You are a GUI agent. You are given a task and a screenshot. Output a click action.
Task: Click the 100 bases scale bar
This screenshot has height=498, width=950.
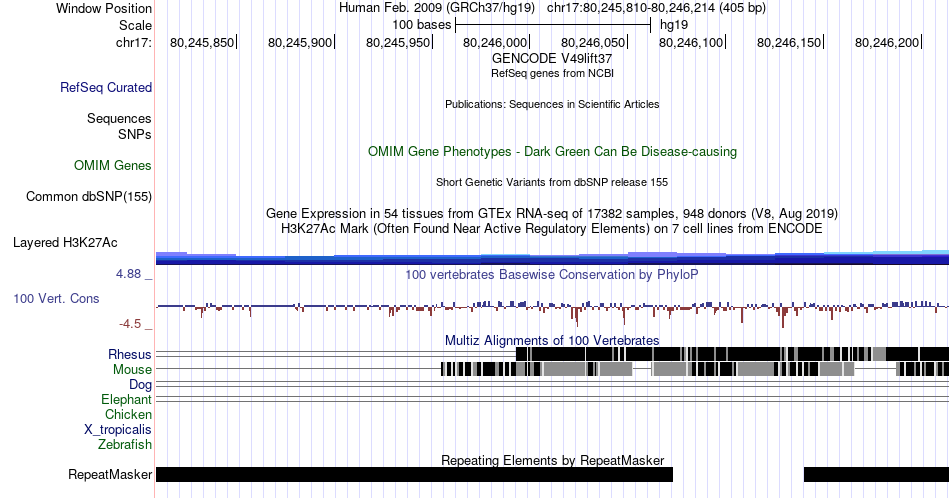[x=553, y=25]
